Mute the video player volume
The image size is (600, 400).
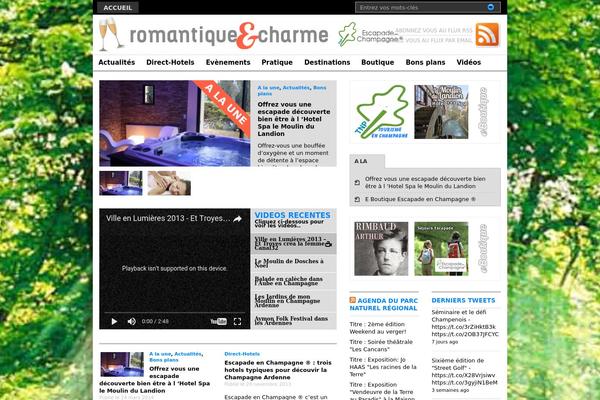tap(132, 322)
